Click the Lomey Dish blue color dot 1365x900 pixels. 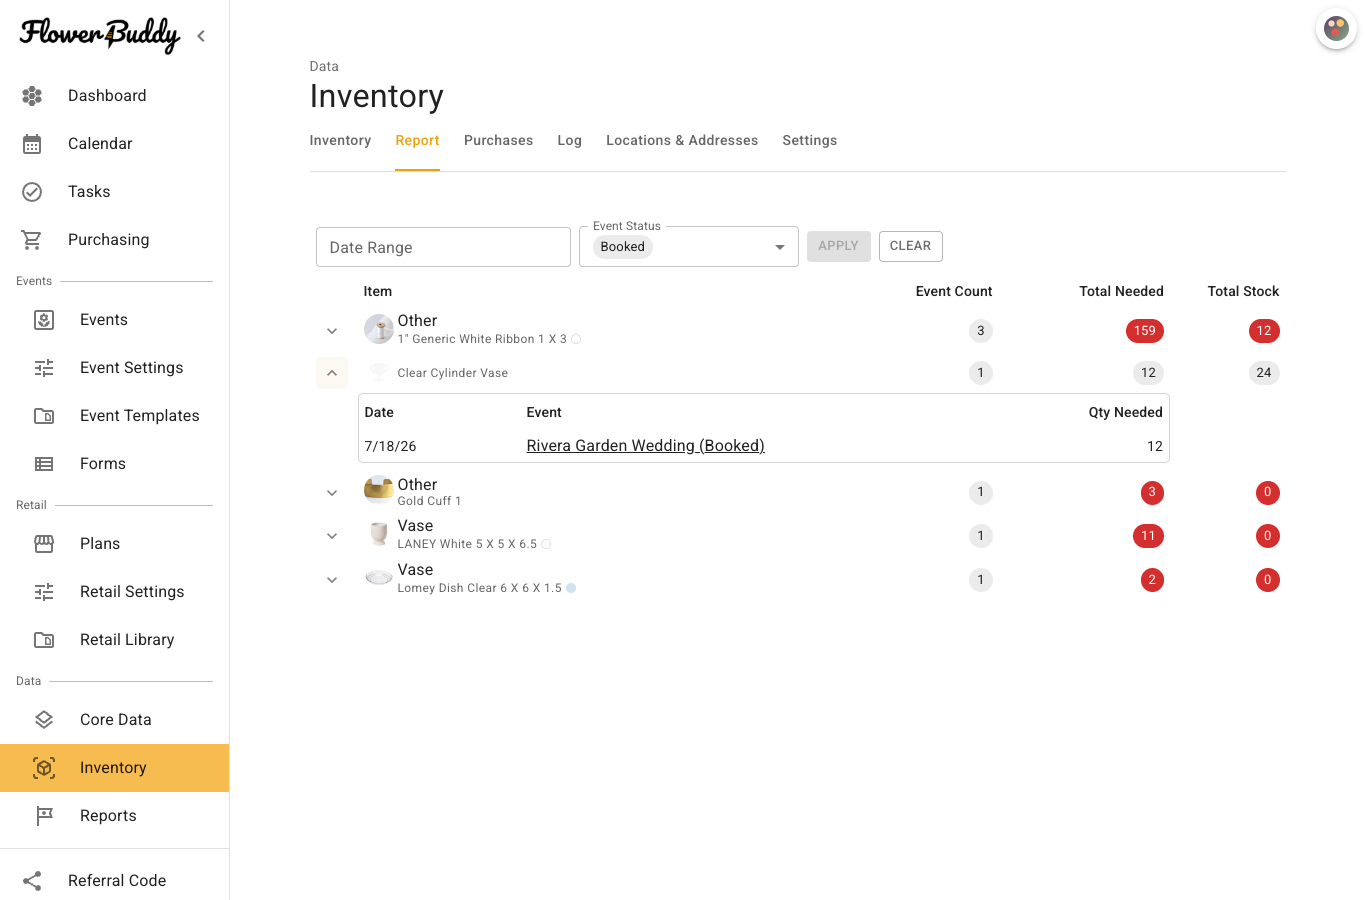tap(571, 588)
